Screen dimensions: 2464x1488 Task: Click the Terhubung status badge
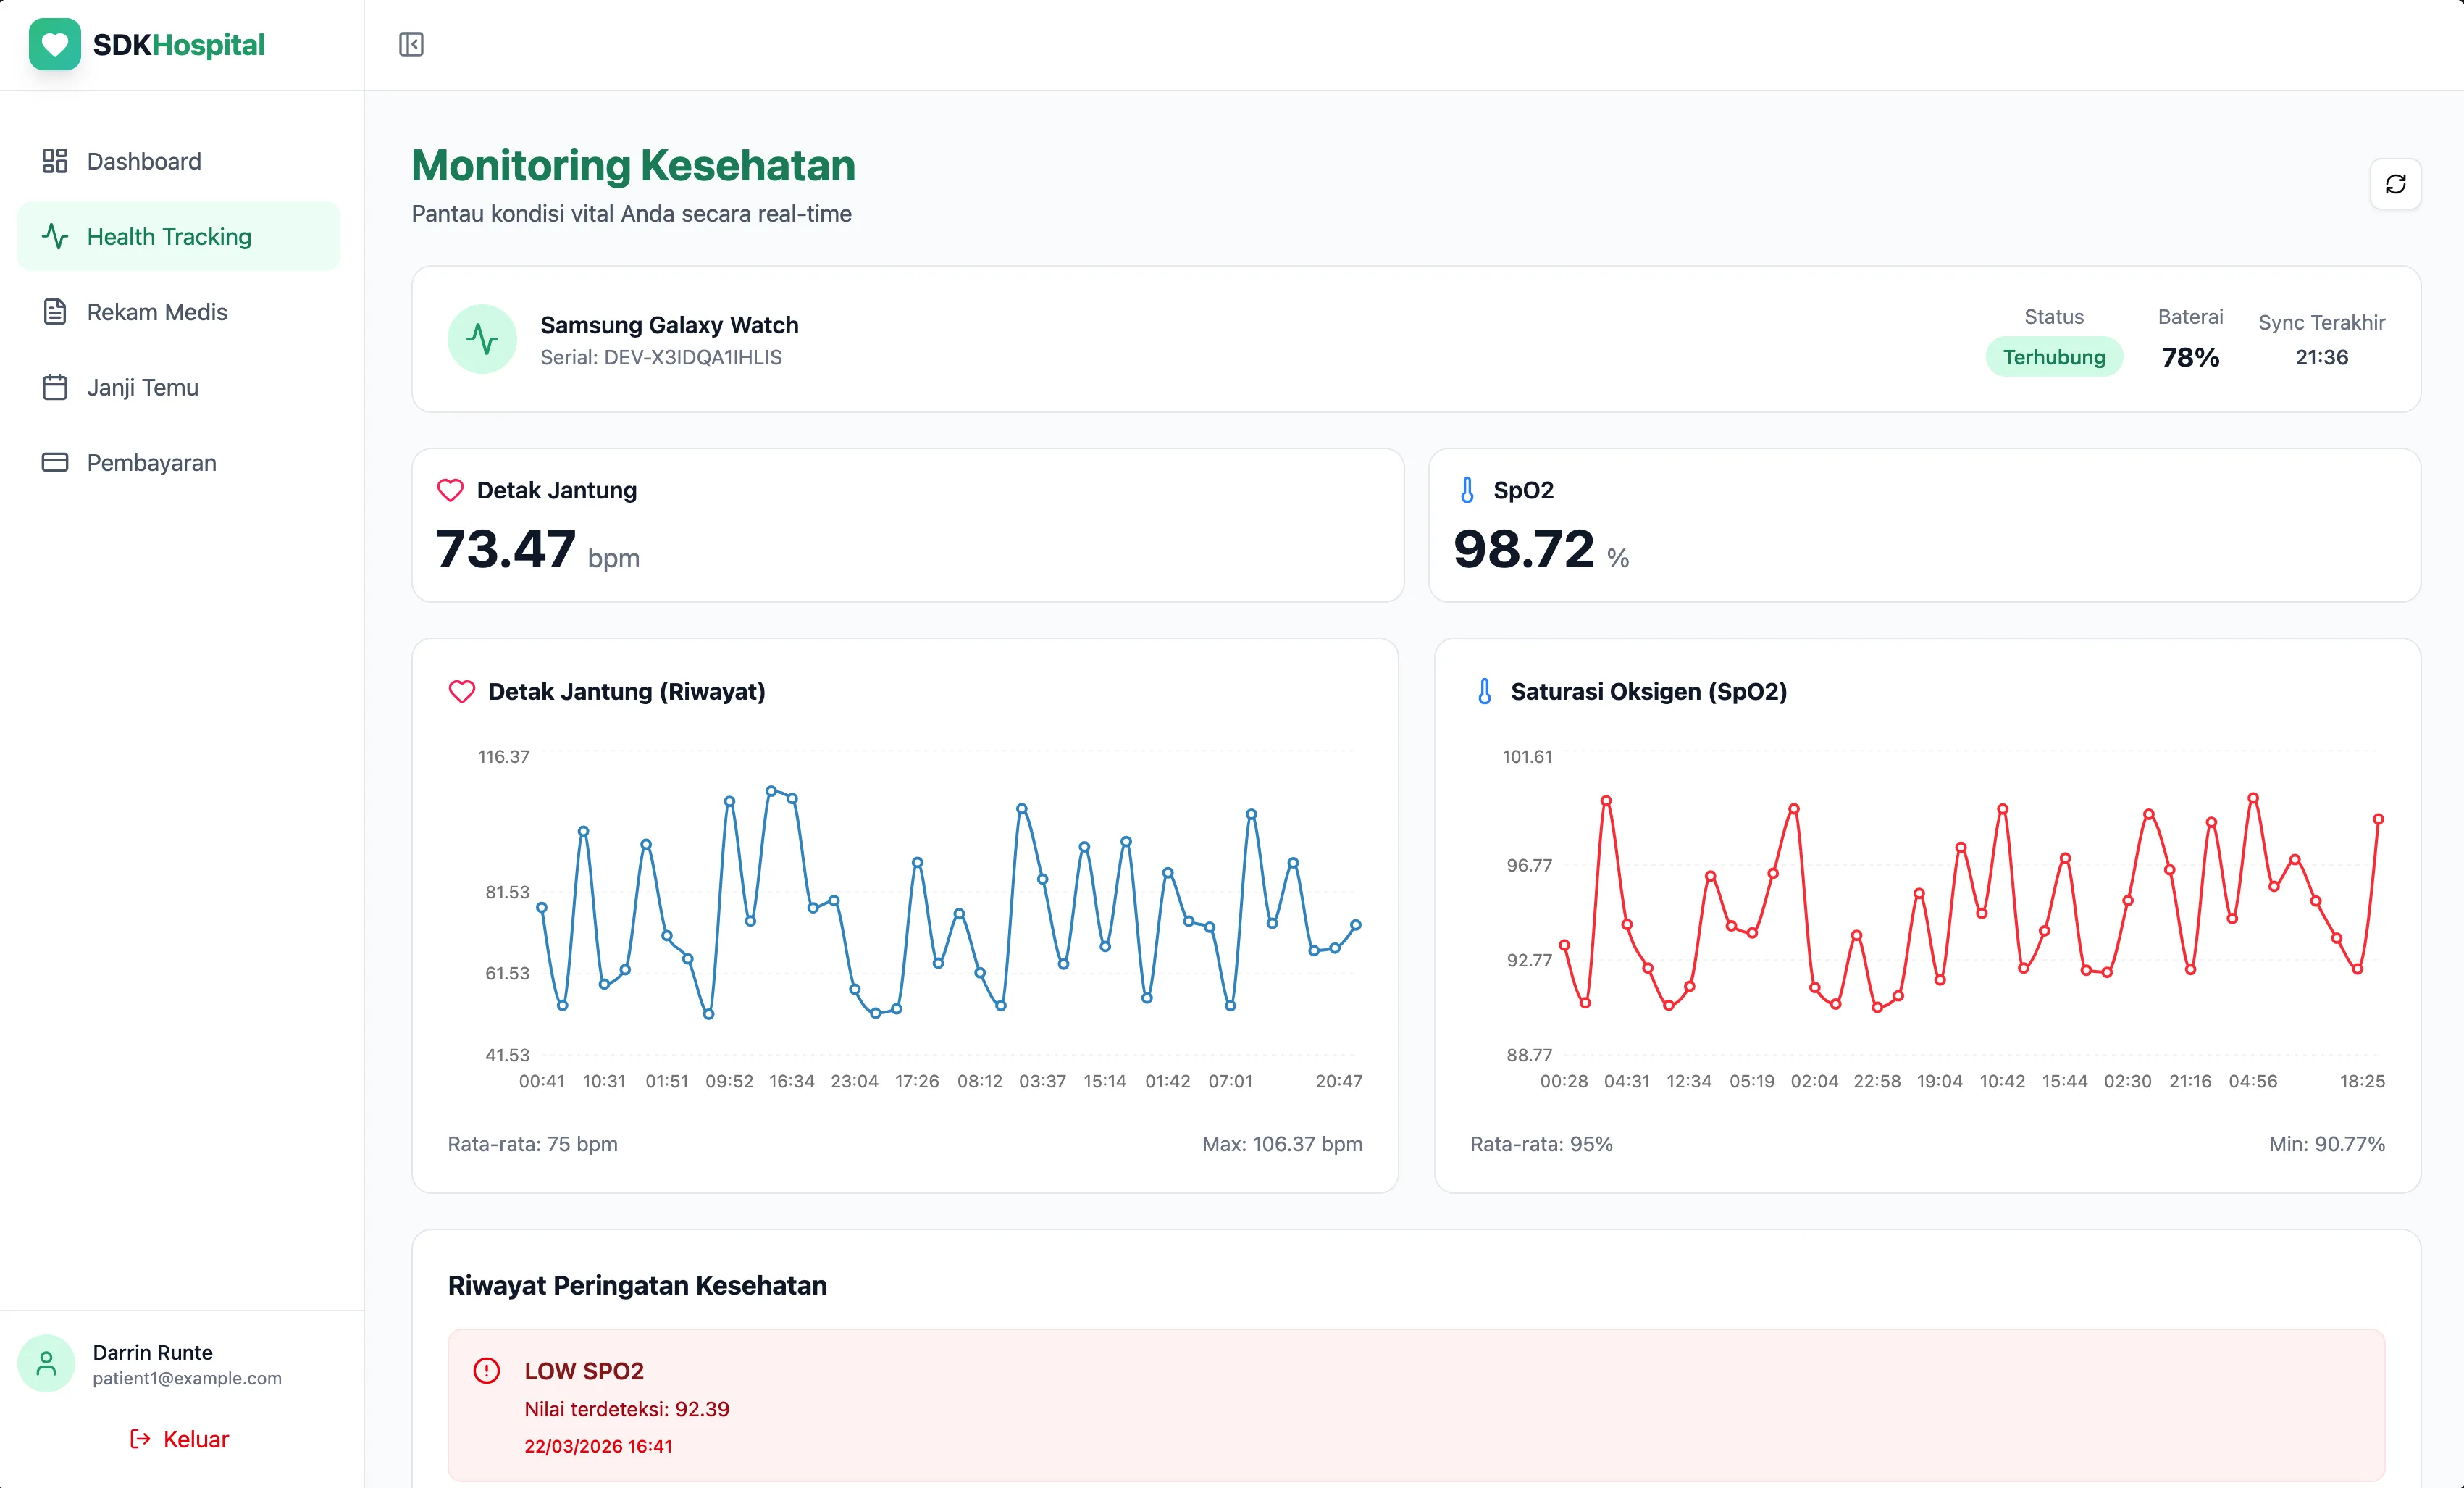(2053, 357)
